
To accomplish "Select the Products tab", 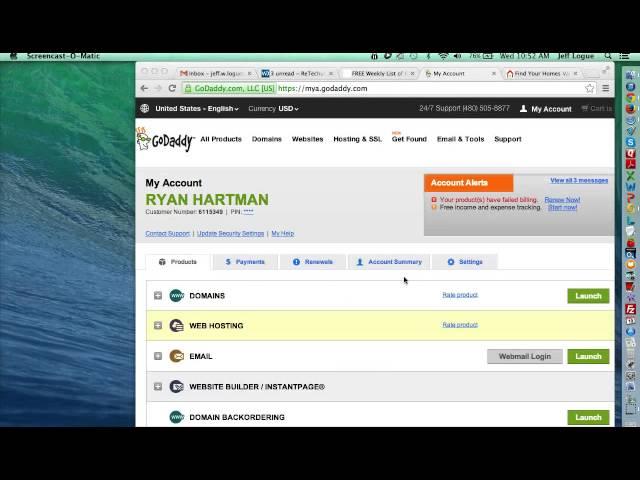I will click(x=178, y=262).
